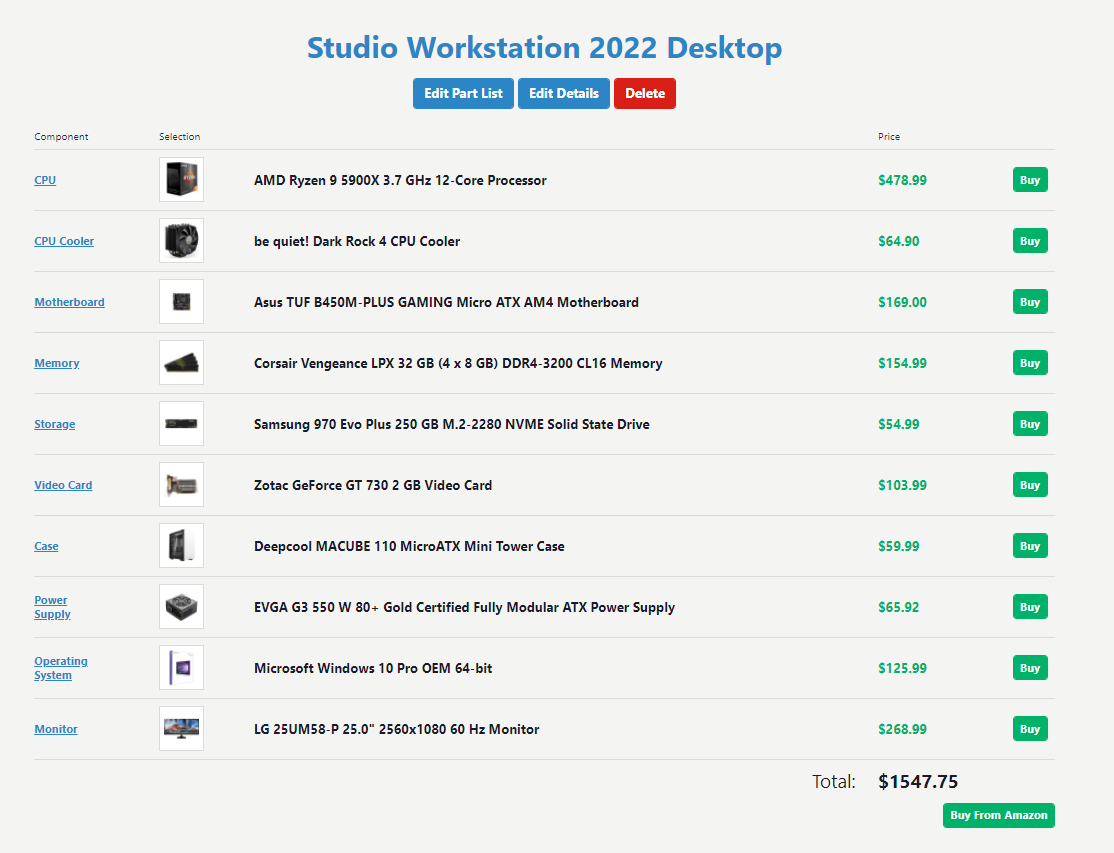Click the LG 25UM58-P 25.0" monitor name
The image size is (1114, 853).
coord(396,730)
